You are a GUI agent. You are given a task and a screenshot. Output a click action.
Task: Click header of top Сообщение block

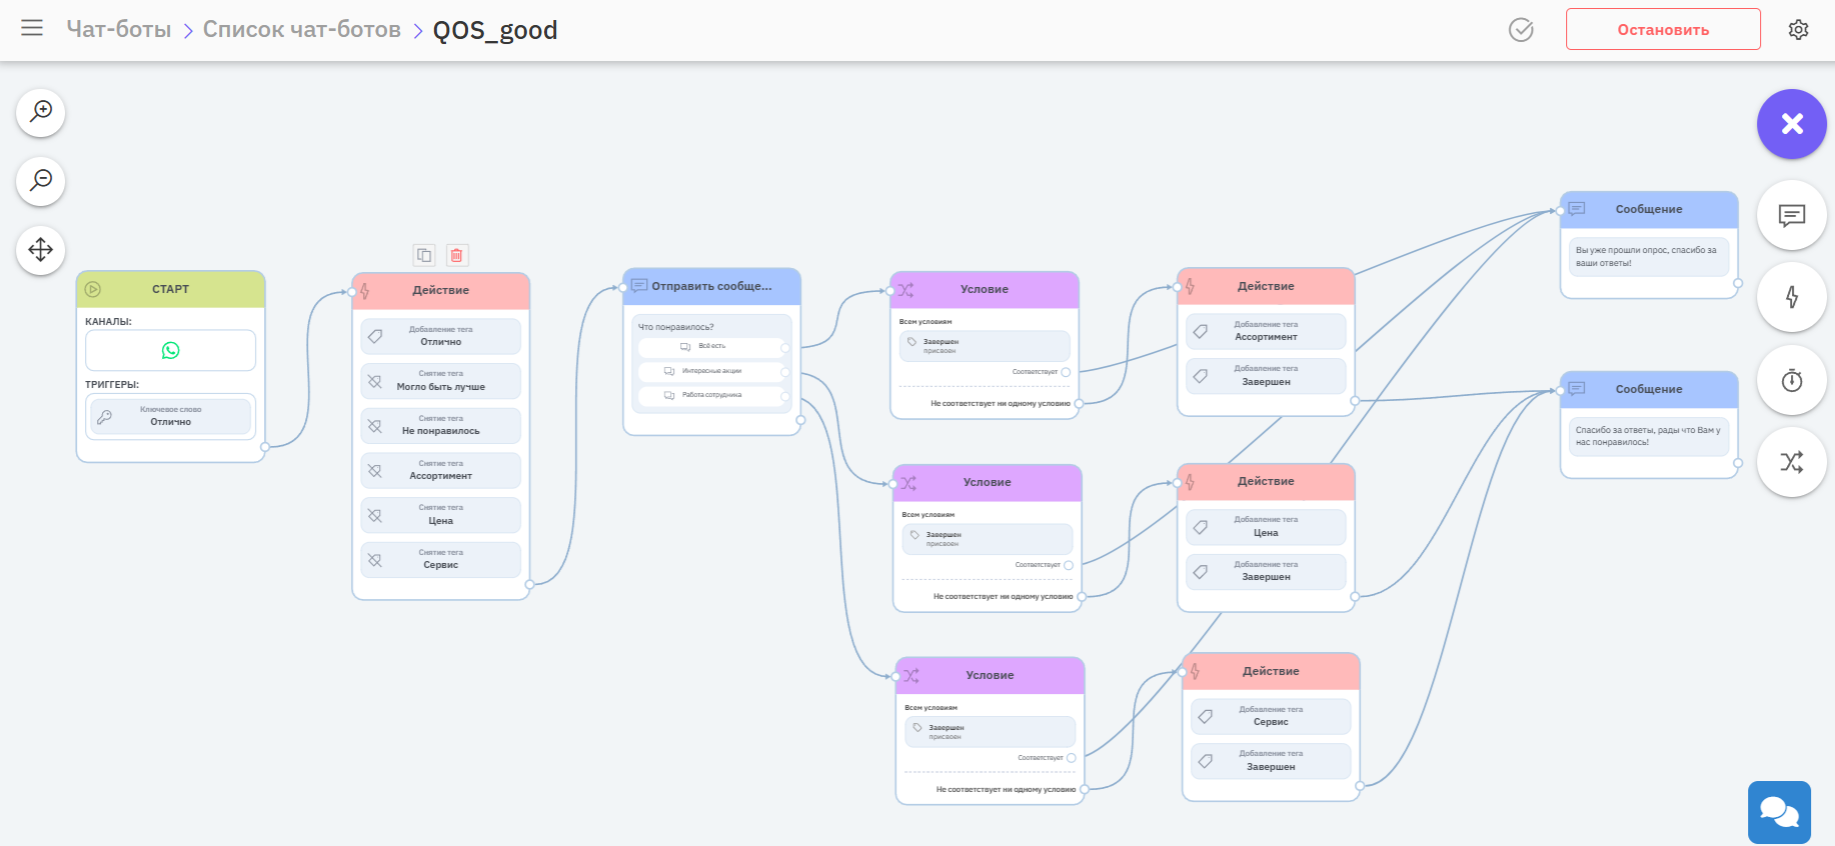tap(1649, 209)
